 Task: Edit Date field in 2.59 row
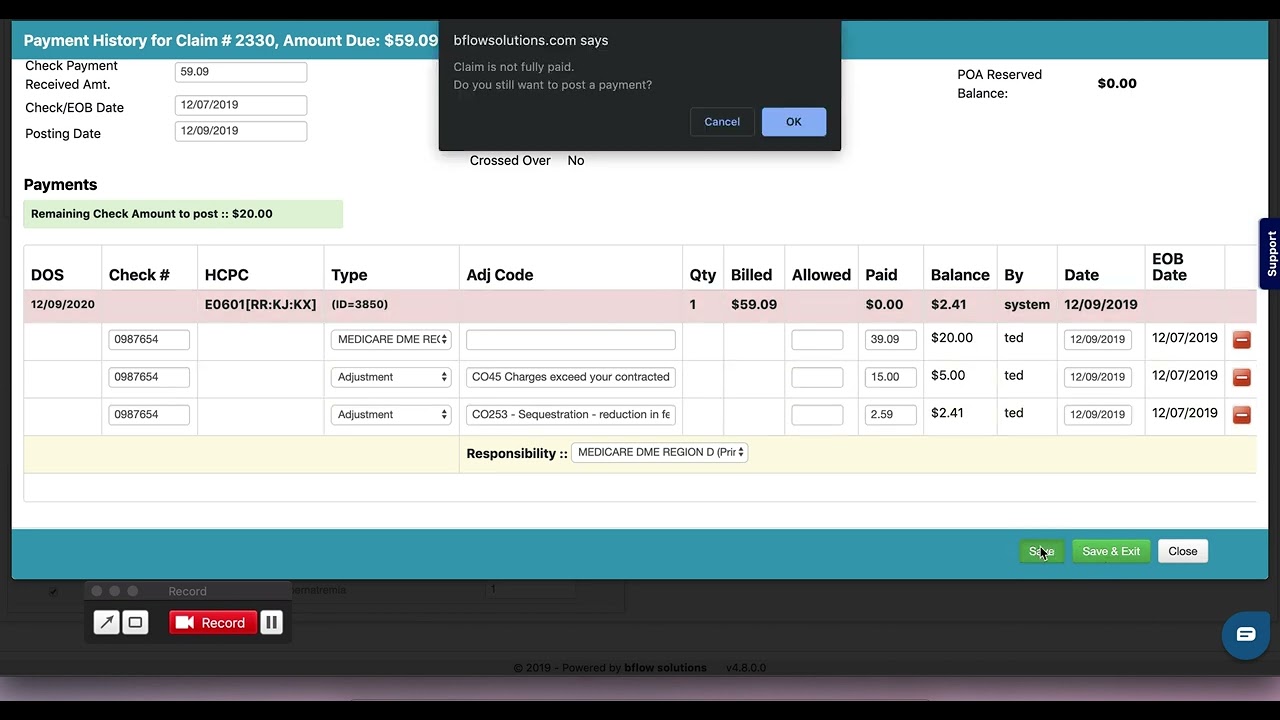coord(1098,414)
